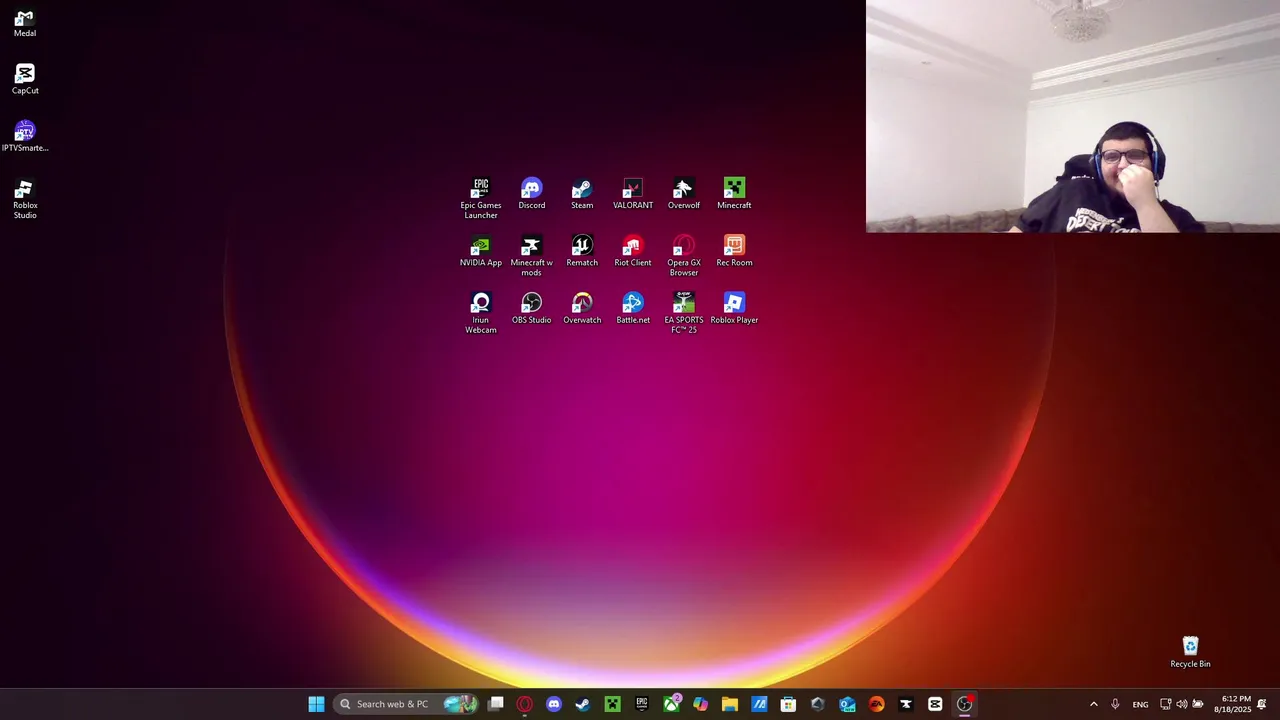This screenshot has width=1280, height=720.
Task: Select the Minecraft desktop shortcut
Action: coord(734,194)
